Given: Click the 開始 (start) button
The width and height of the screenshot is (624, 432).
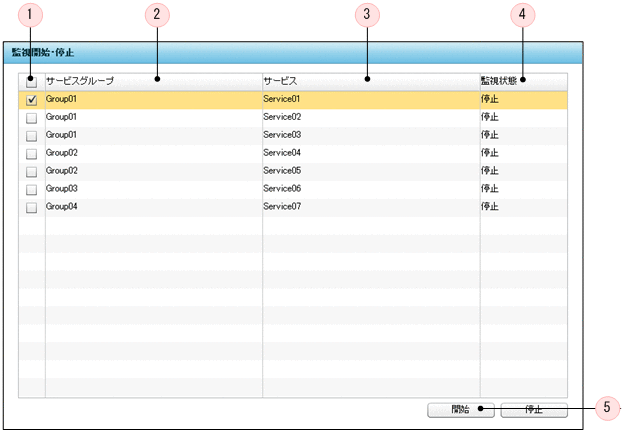Looking at the screenshot, I should [461, 410].
